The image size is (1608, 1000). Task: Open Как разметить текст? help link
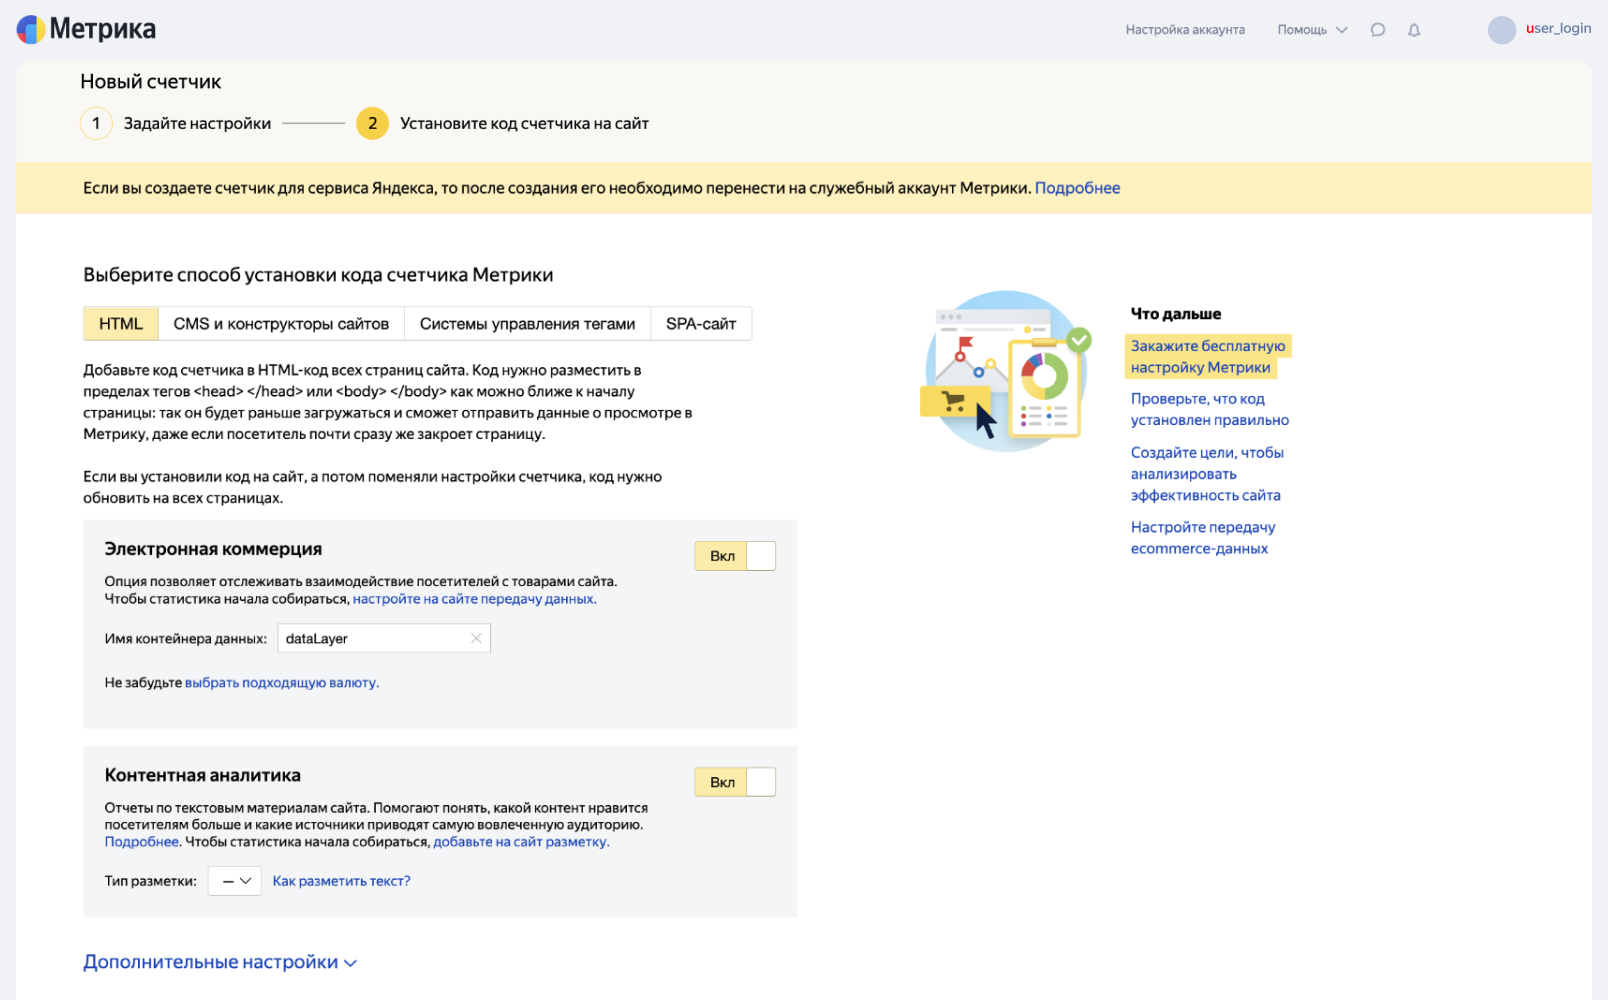pos(342,881)
